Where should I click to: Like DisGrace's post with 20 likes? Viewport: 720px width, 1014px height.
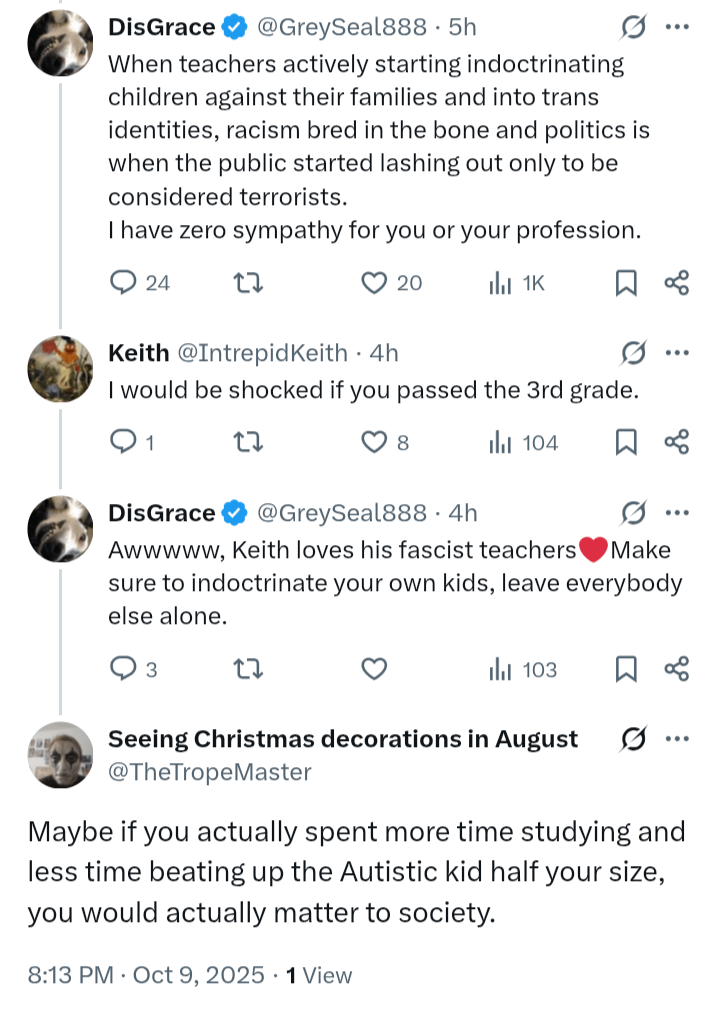(x=374, y=284)
